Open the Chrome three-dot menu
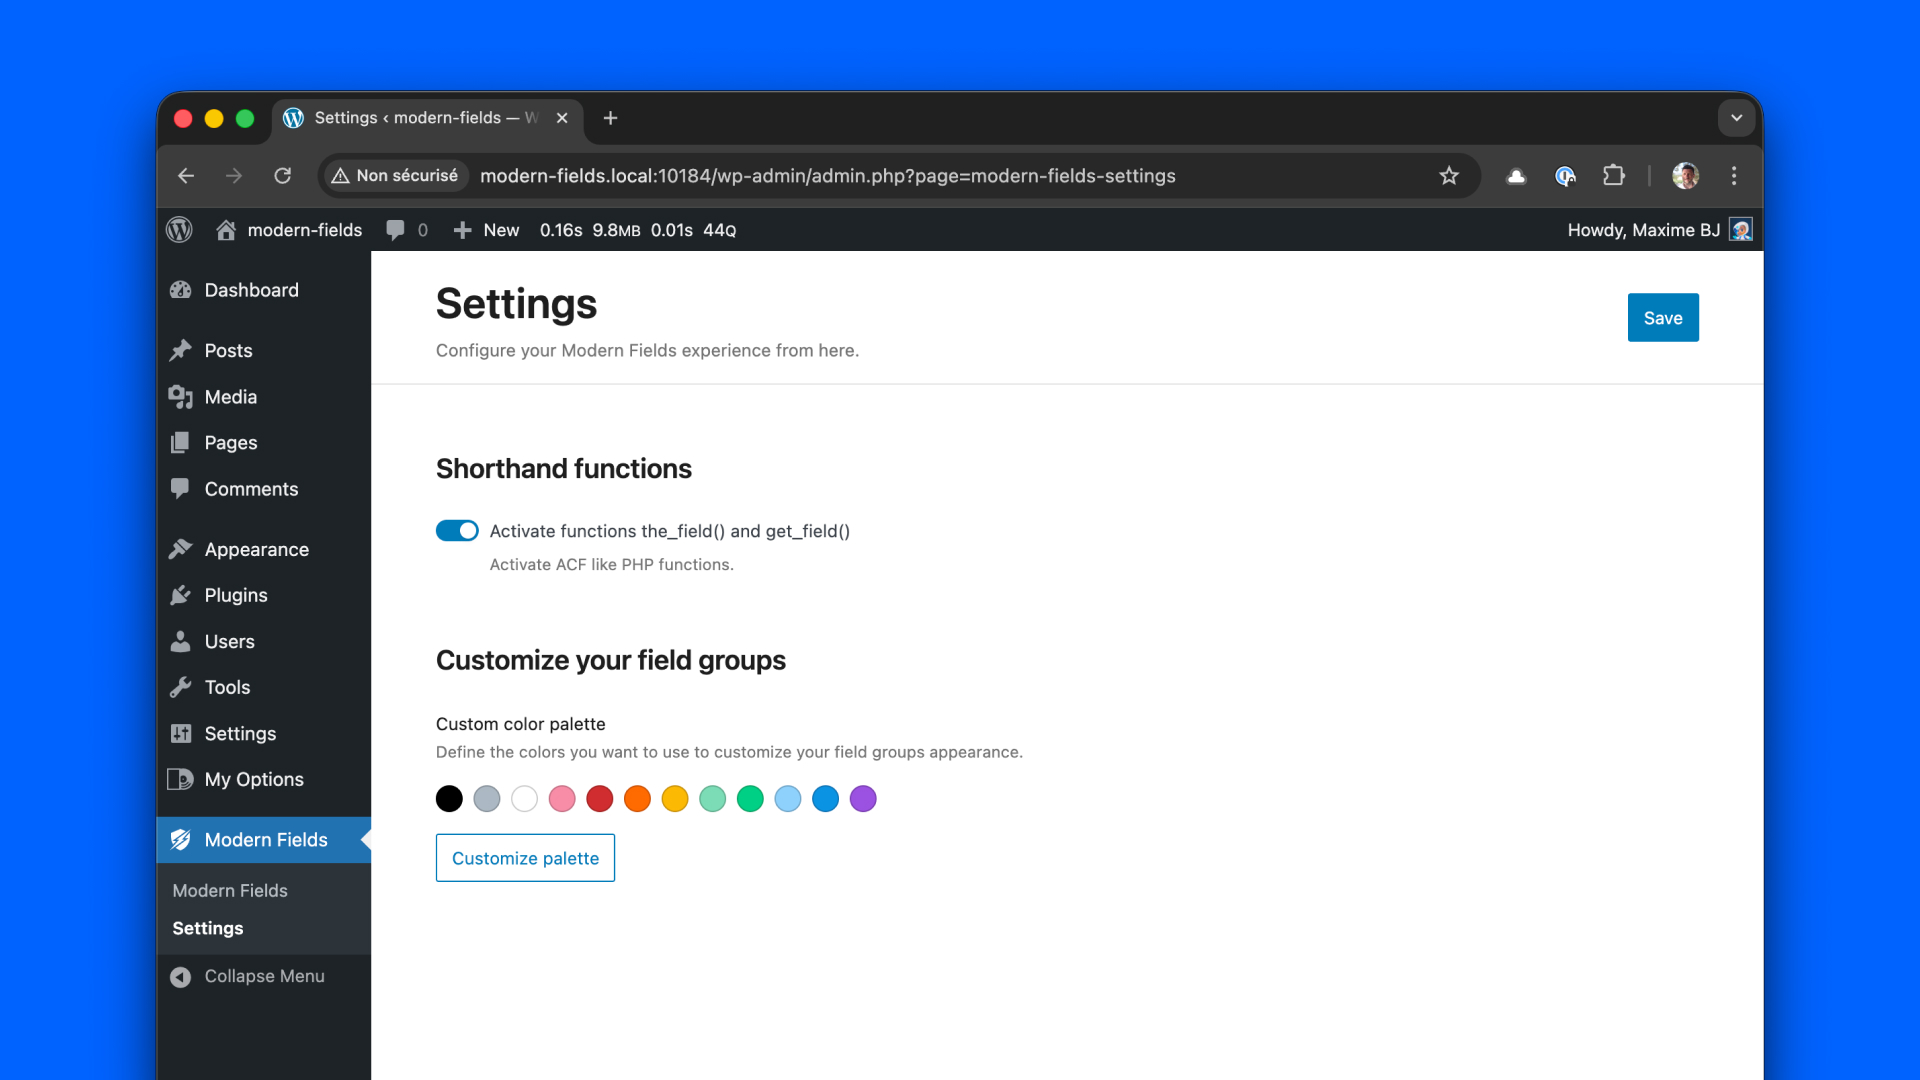The height and width of the screenshot is (1080, 1920). [x=1734, y=176]
